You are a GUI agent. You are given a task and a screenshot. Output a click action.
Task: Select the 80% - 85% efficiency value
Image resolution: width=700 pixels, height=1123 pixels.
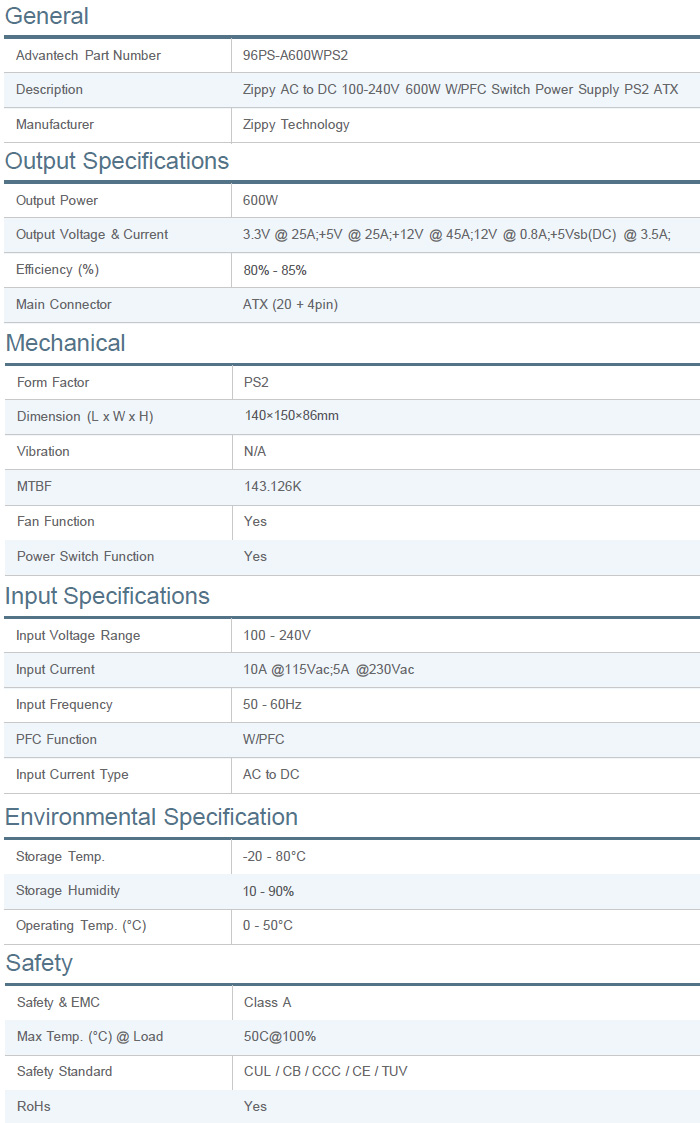(x=274, y=270)
